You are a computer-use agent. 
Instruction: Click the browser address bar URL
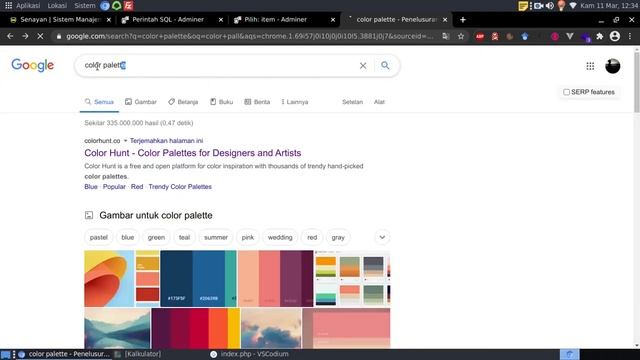[249, 36]
